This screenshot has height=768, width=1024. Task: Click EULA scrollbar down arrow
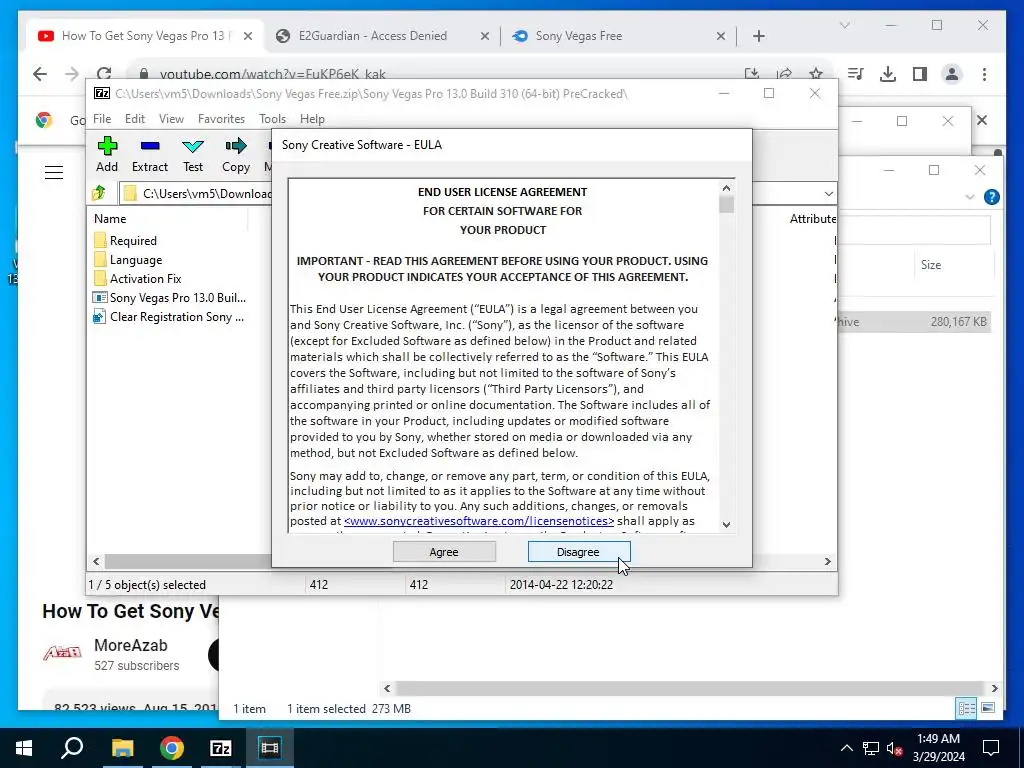(726, 524)
